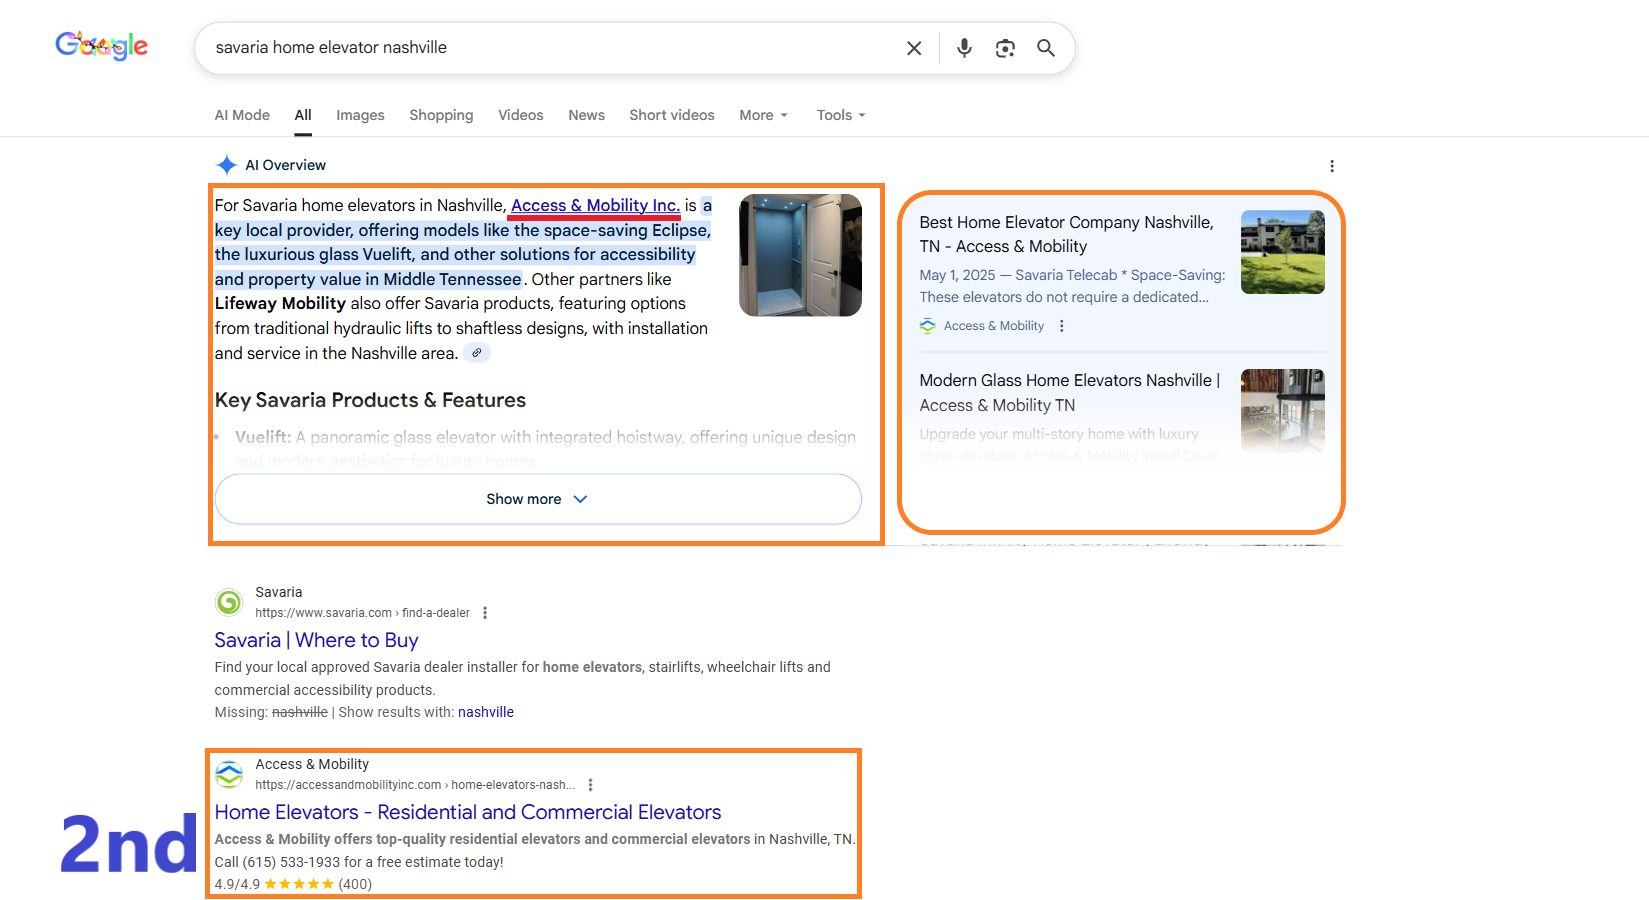Open the Videos tab
The height and width of the screenshot is (900, 1649).
521,115
